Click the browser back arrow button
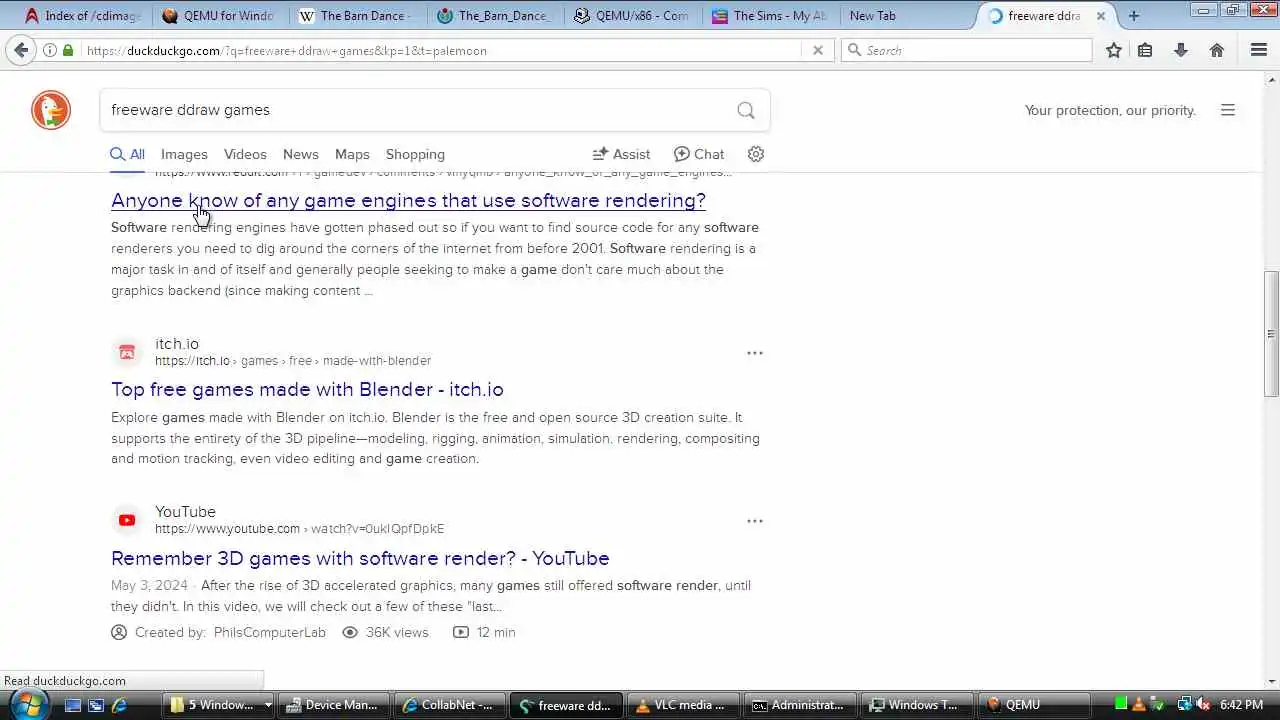Viewport: 1280px width, 720px height. [21, 50]
